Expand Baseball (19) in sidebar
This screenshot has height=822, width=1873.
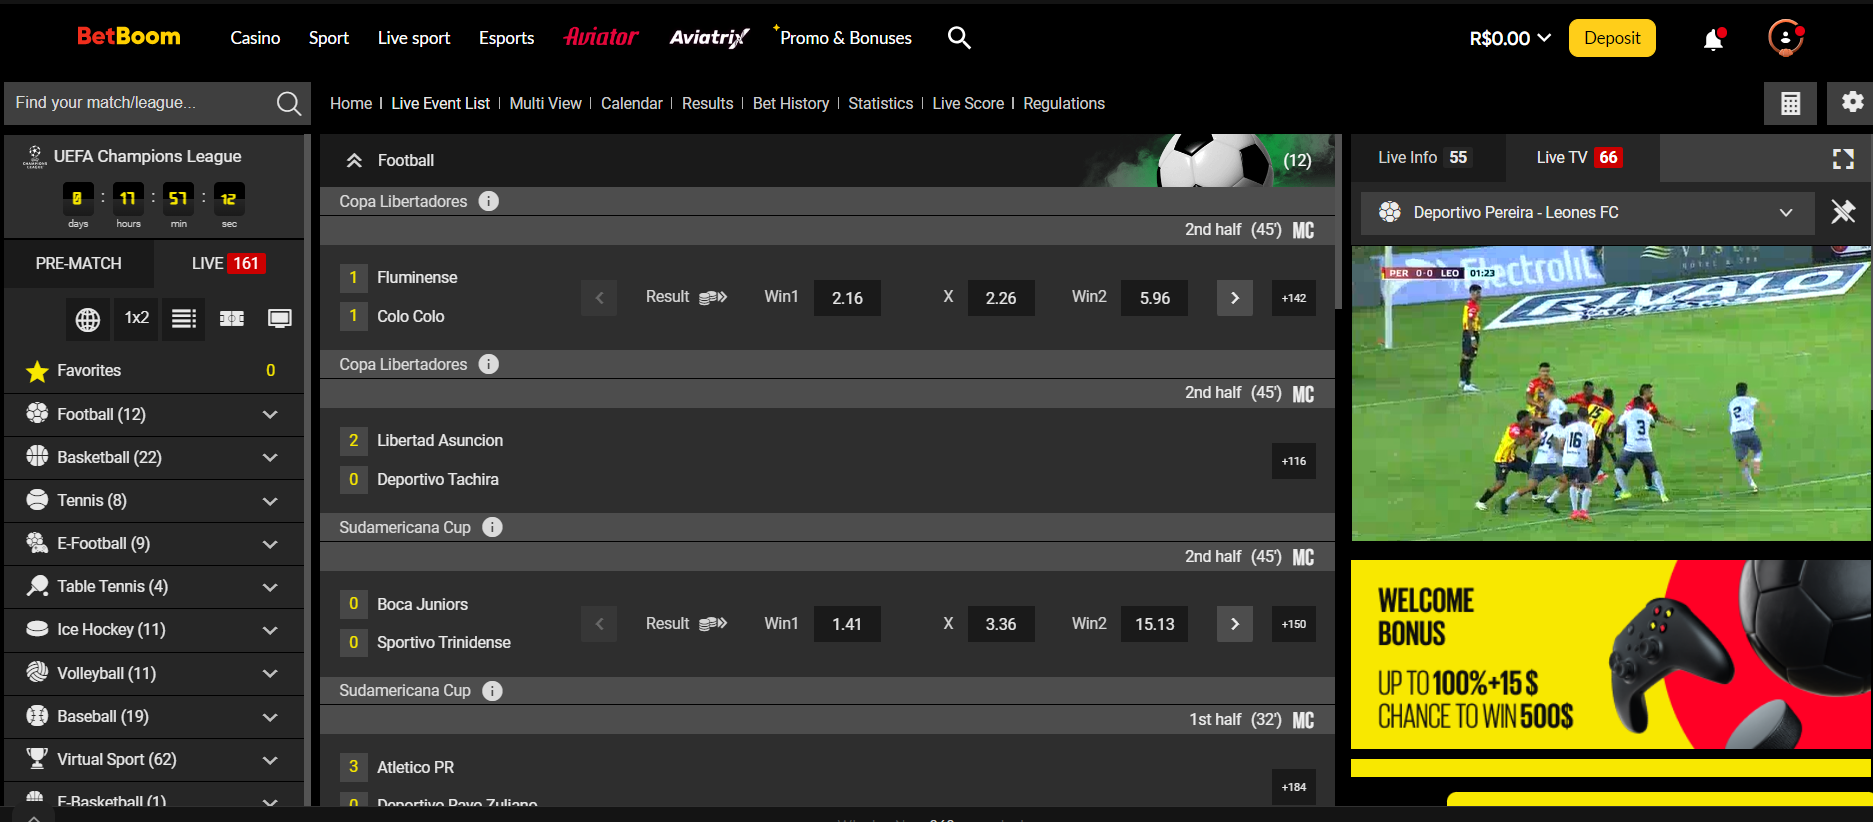coord(154,716)
